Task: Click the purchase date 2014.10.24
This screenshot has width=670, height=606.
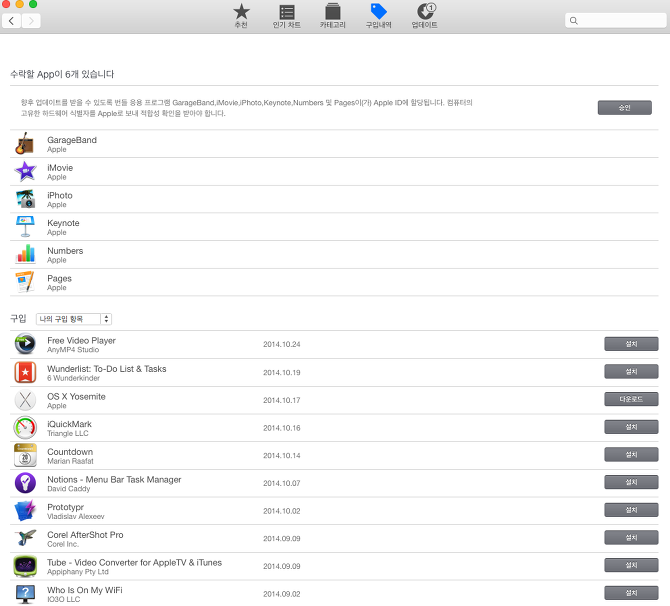Action: coord(282,344)
